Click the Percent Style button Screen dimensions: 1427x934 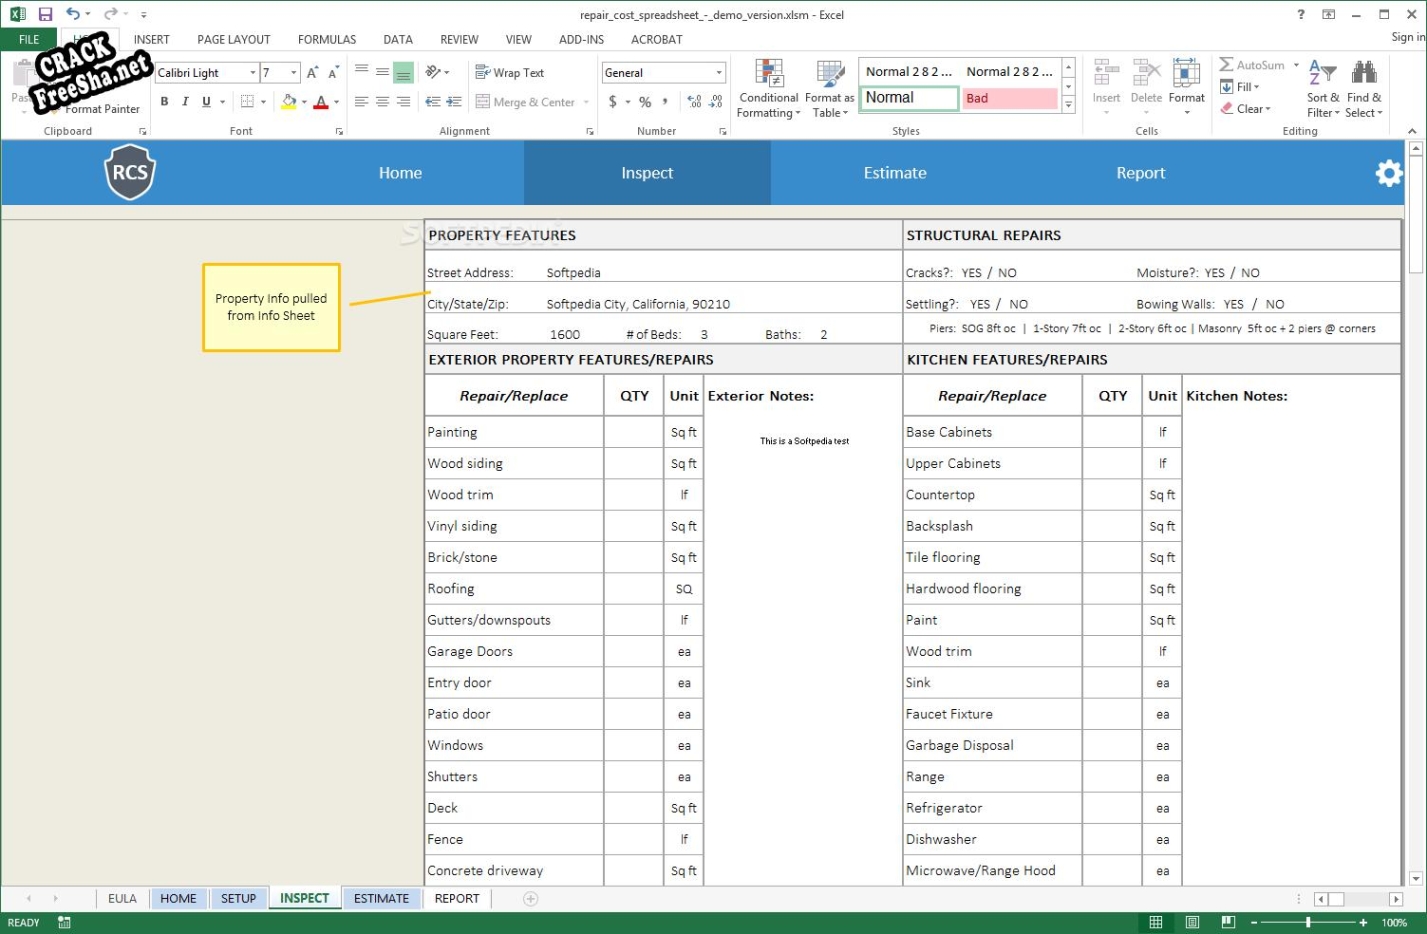(645, 102)
